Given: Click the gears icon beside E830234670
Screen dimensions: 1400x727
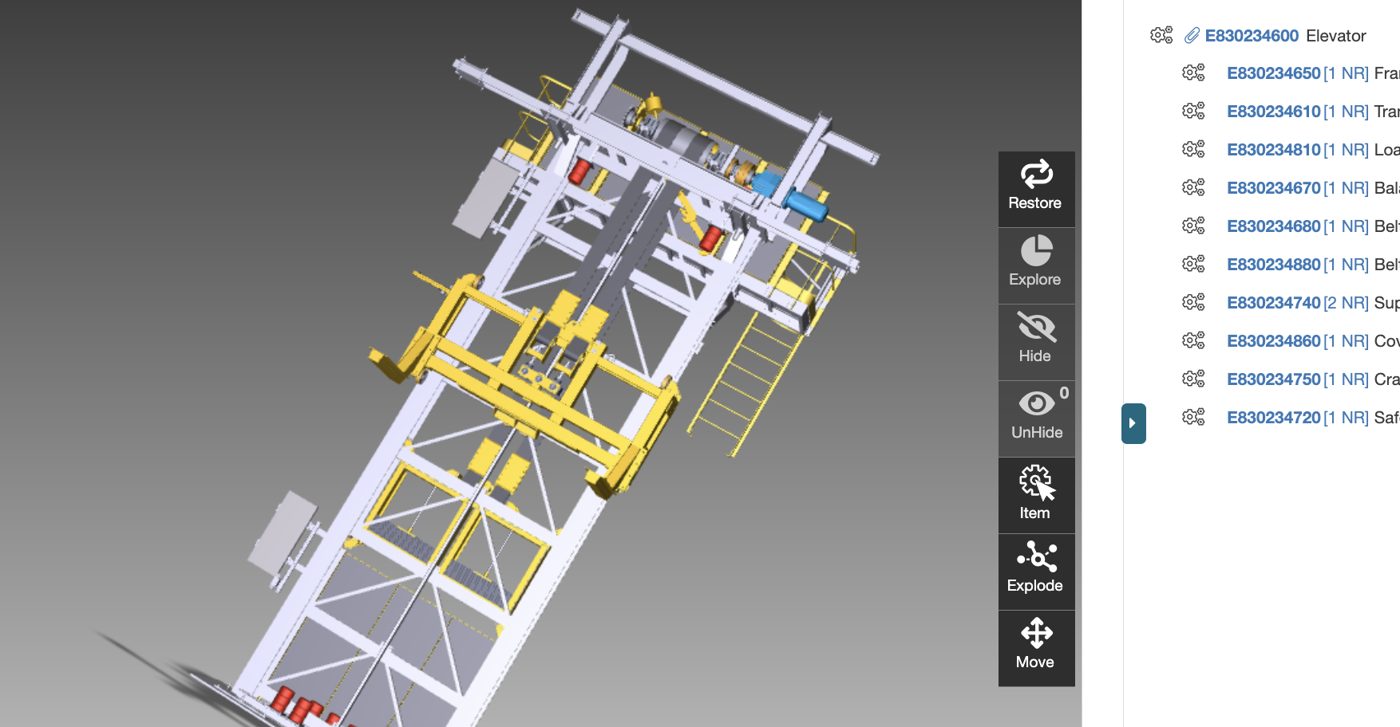Looking at the screenshot, I should (x=1193, y=188).
